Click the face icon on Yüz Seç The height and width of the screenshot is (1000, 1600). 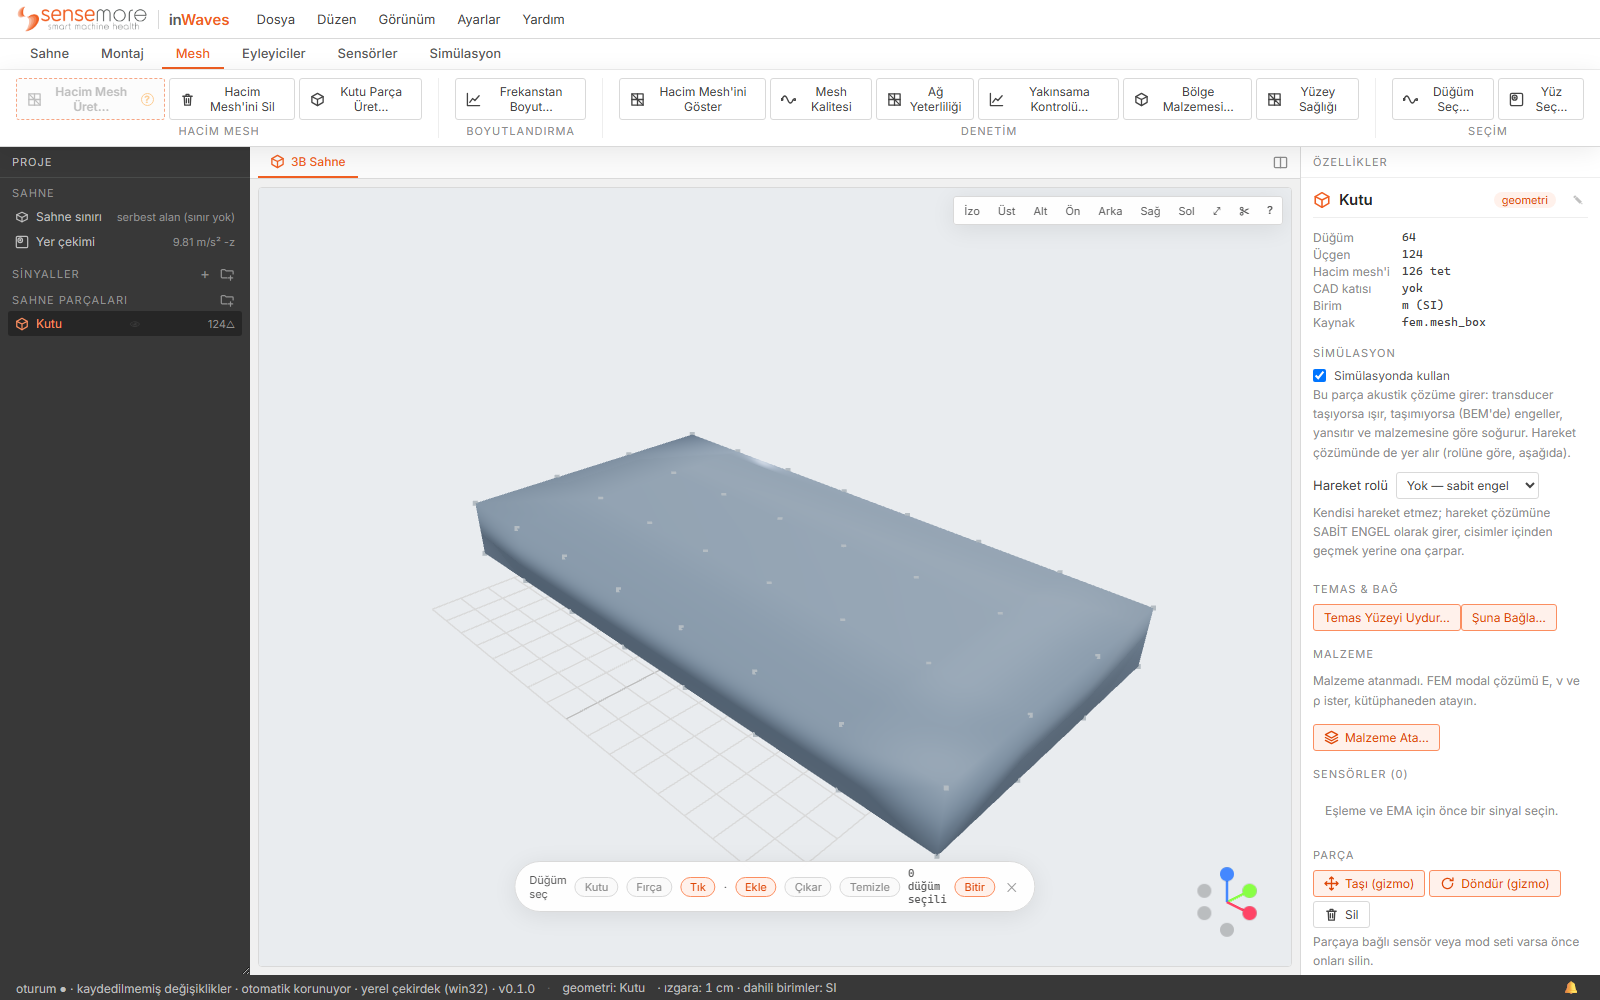point(1516,99)
